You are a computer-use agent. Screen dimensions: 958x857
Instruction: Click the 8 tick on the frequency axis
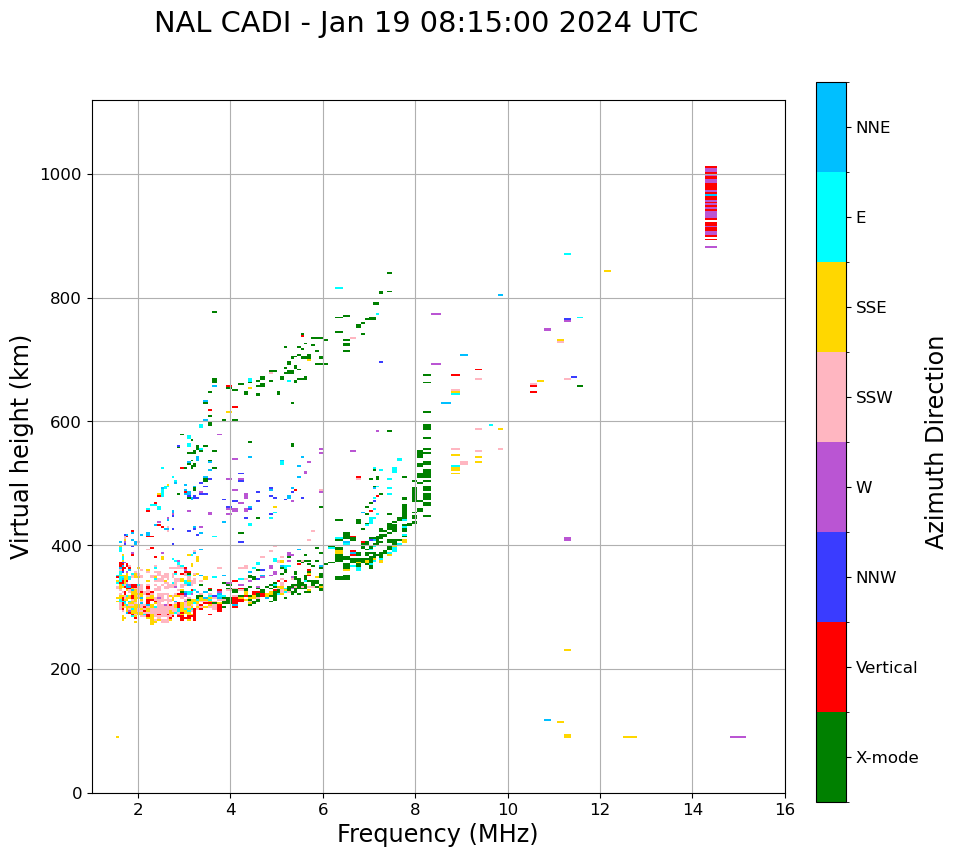415,809
